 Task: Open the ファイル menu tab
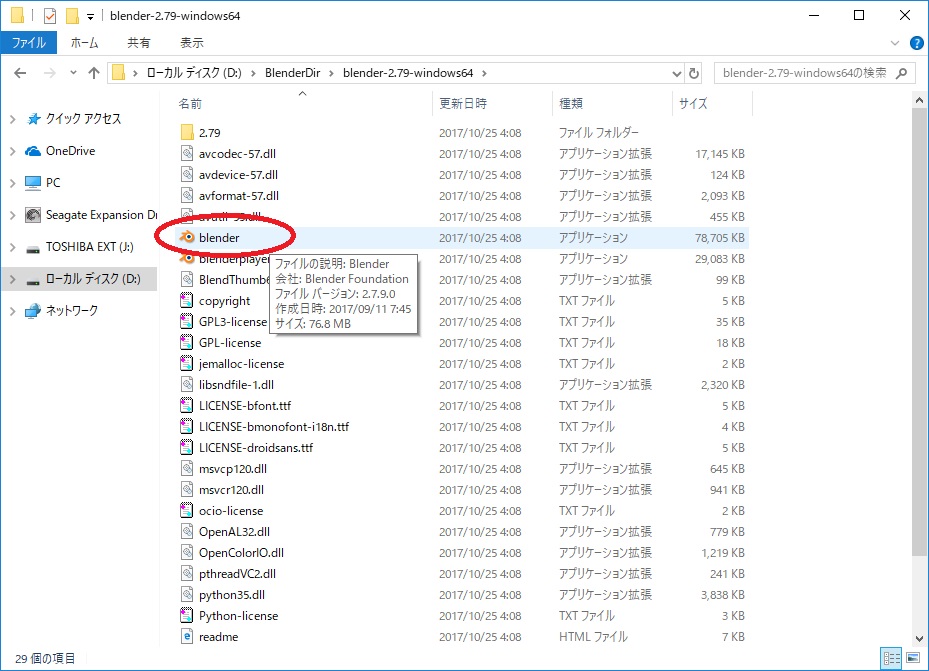pyautogui.click(x=28, y=43)
